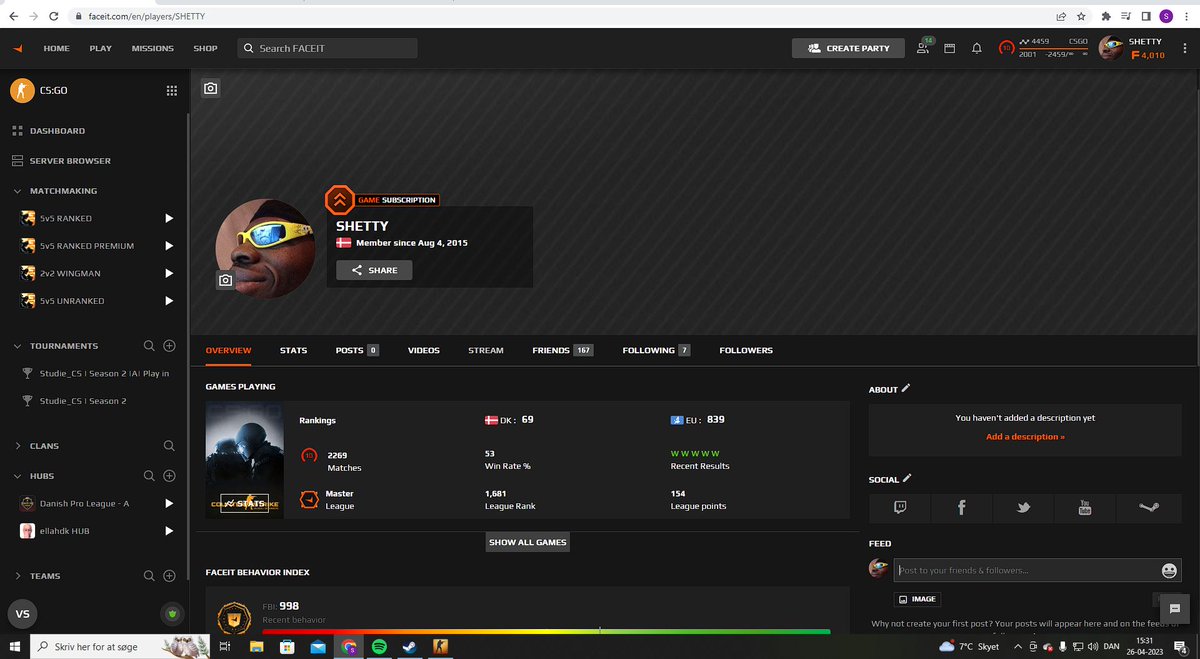
Task: Click the Add a description link
Action: point(1025,437)
